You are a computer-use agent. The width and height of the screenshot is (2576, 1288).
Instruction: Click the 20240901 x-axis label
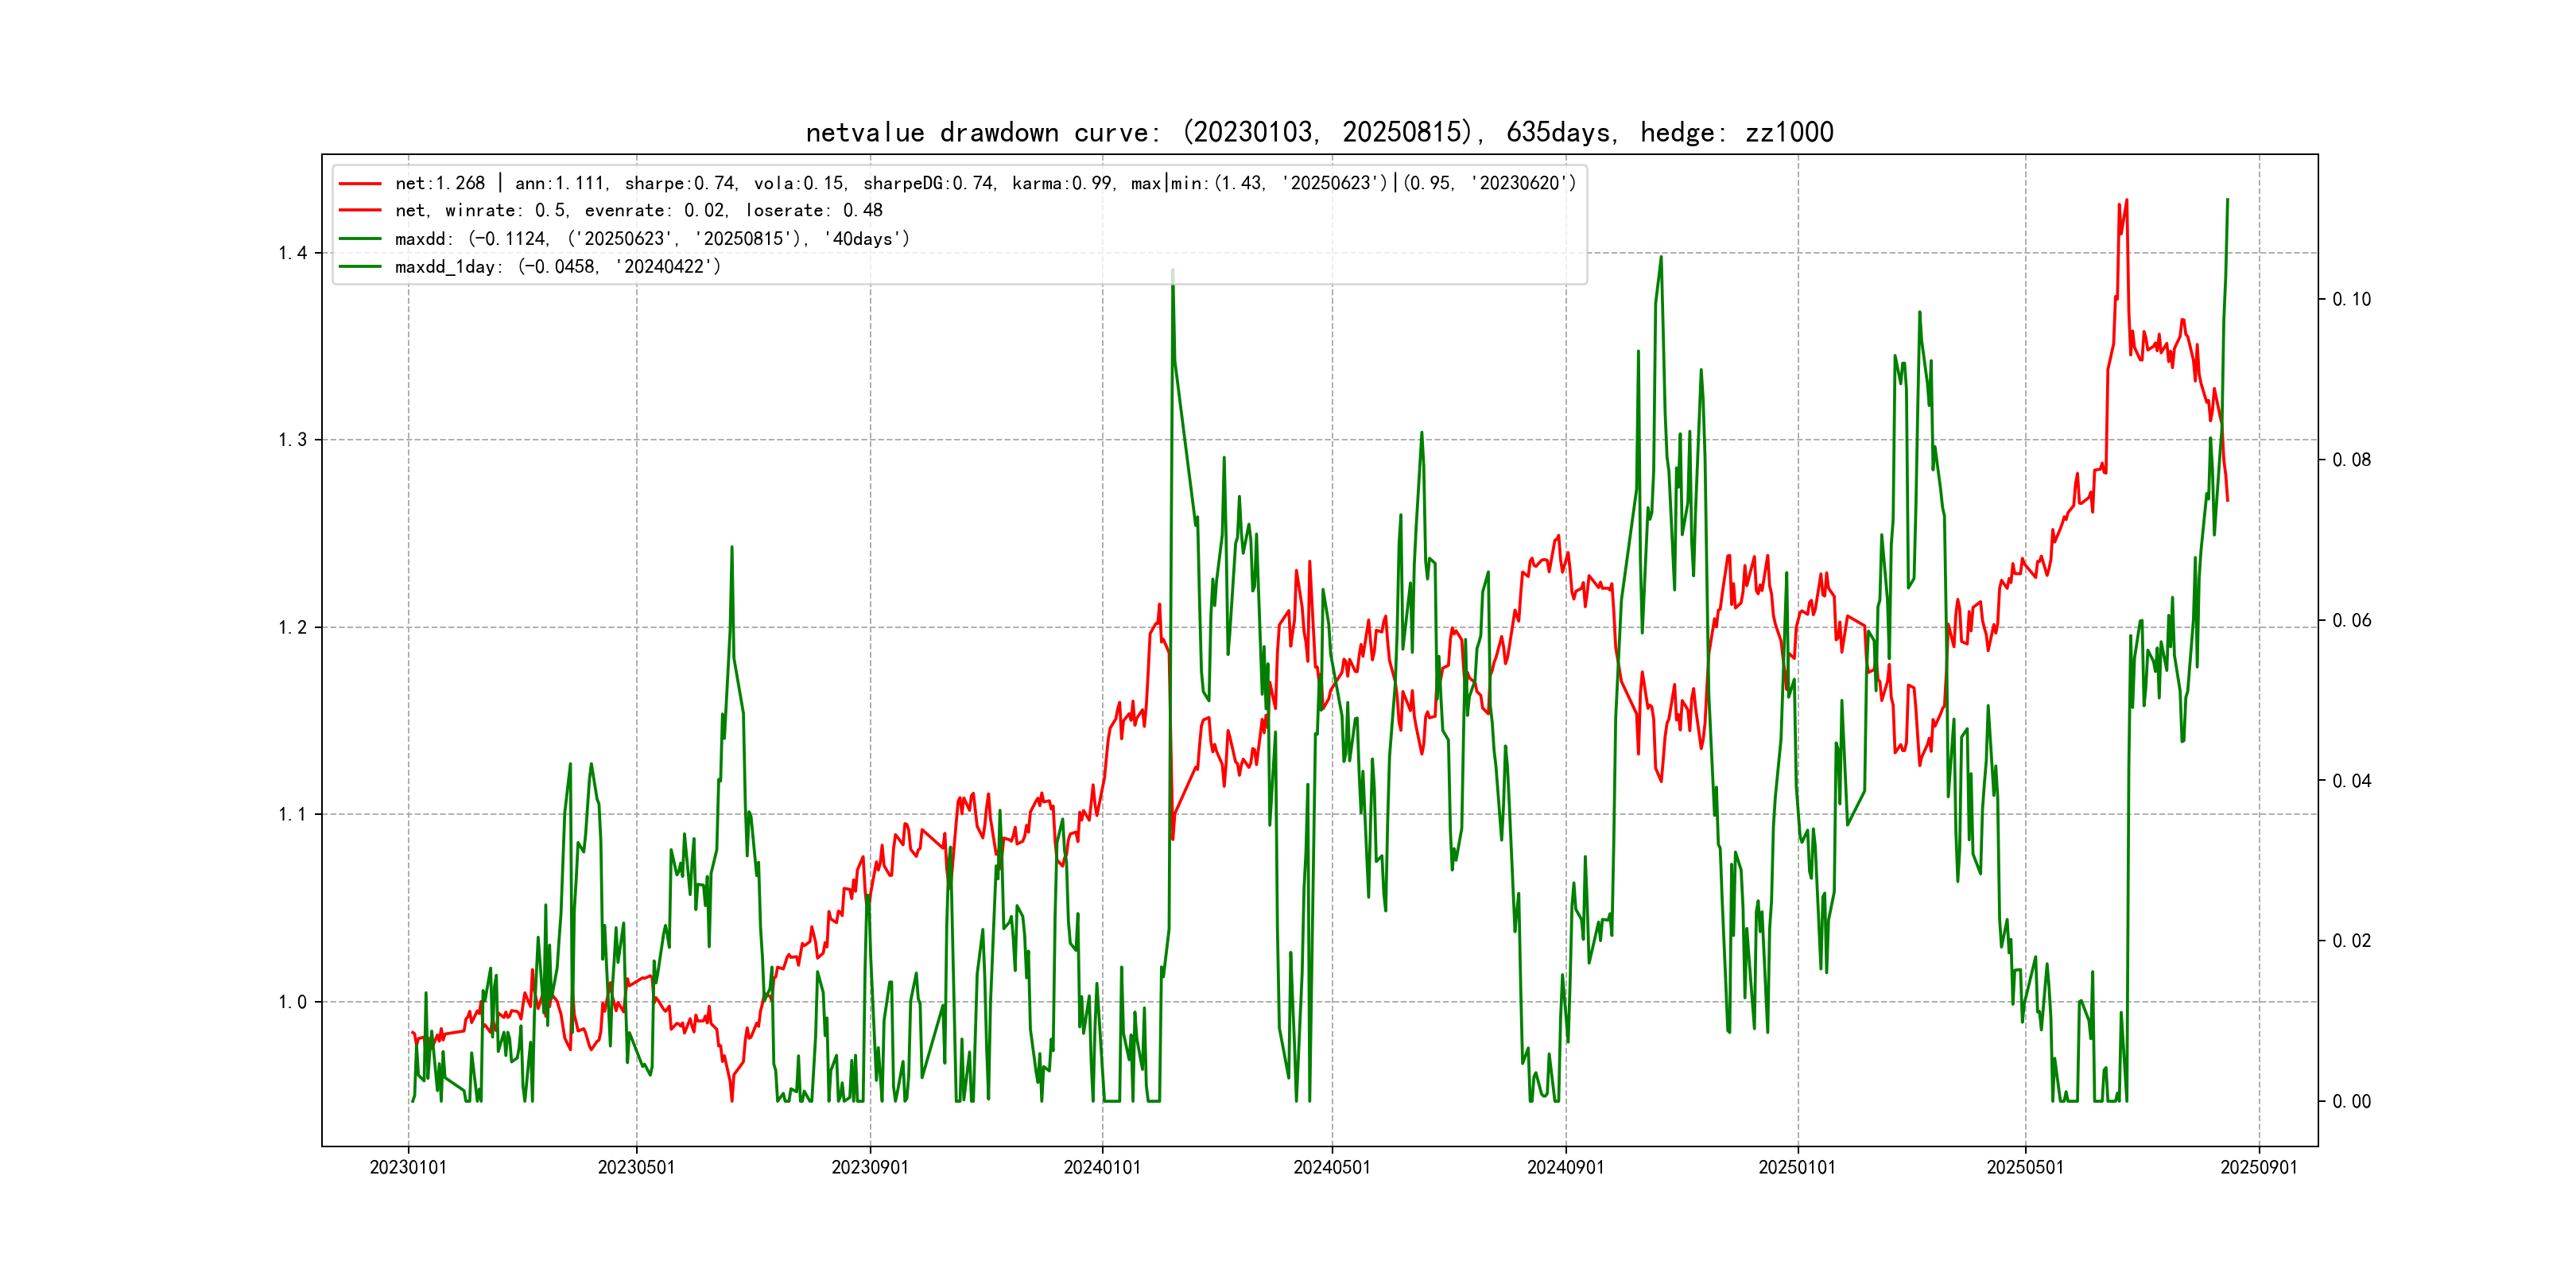pos(1565,1168)
